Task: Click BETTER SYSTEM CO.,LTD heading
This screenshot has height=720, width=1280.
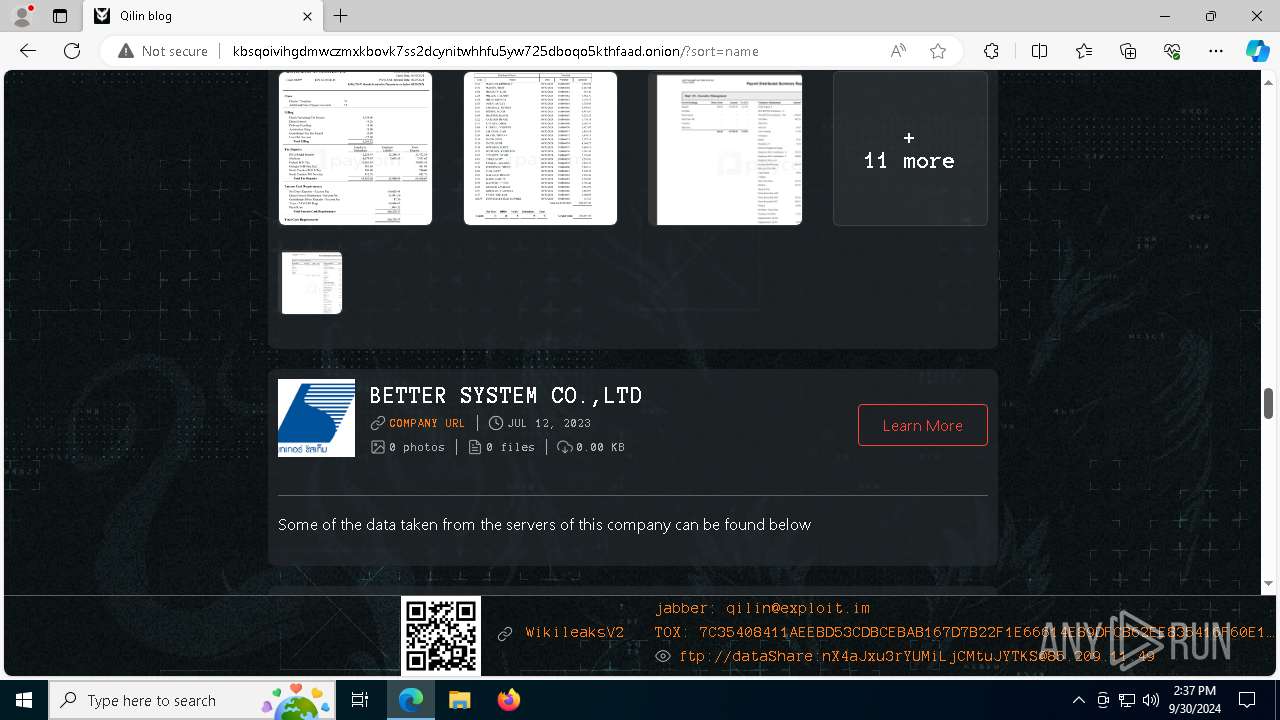Action: [x=506, y=396]
